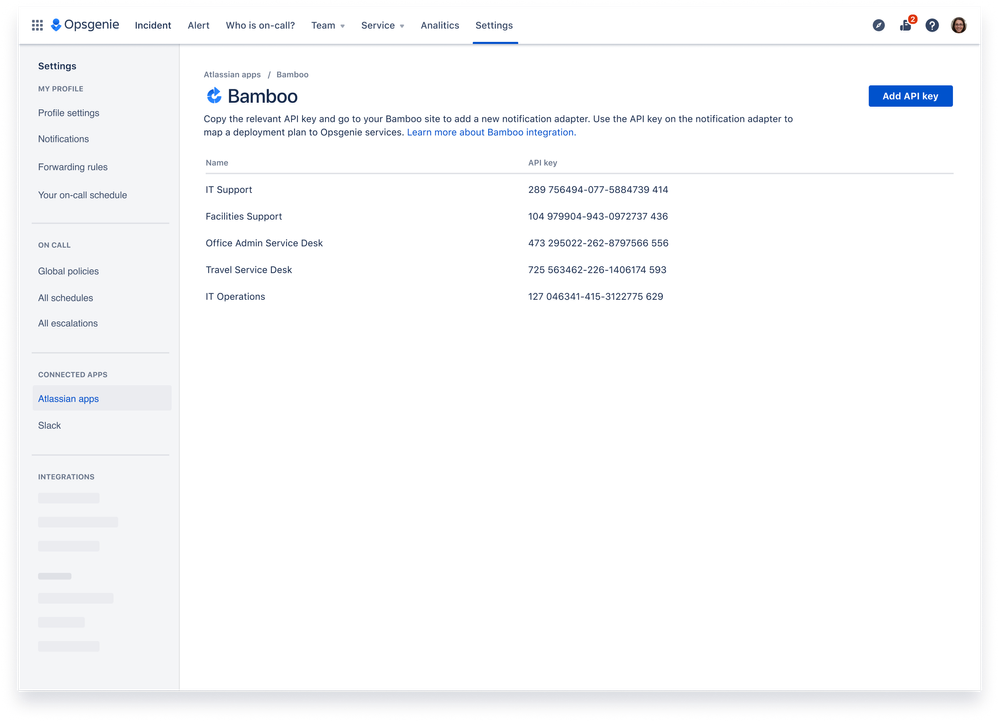This screenshot has width=999, height=721.
Task: Open the Analitics menu item
Action: (440, 25)
